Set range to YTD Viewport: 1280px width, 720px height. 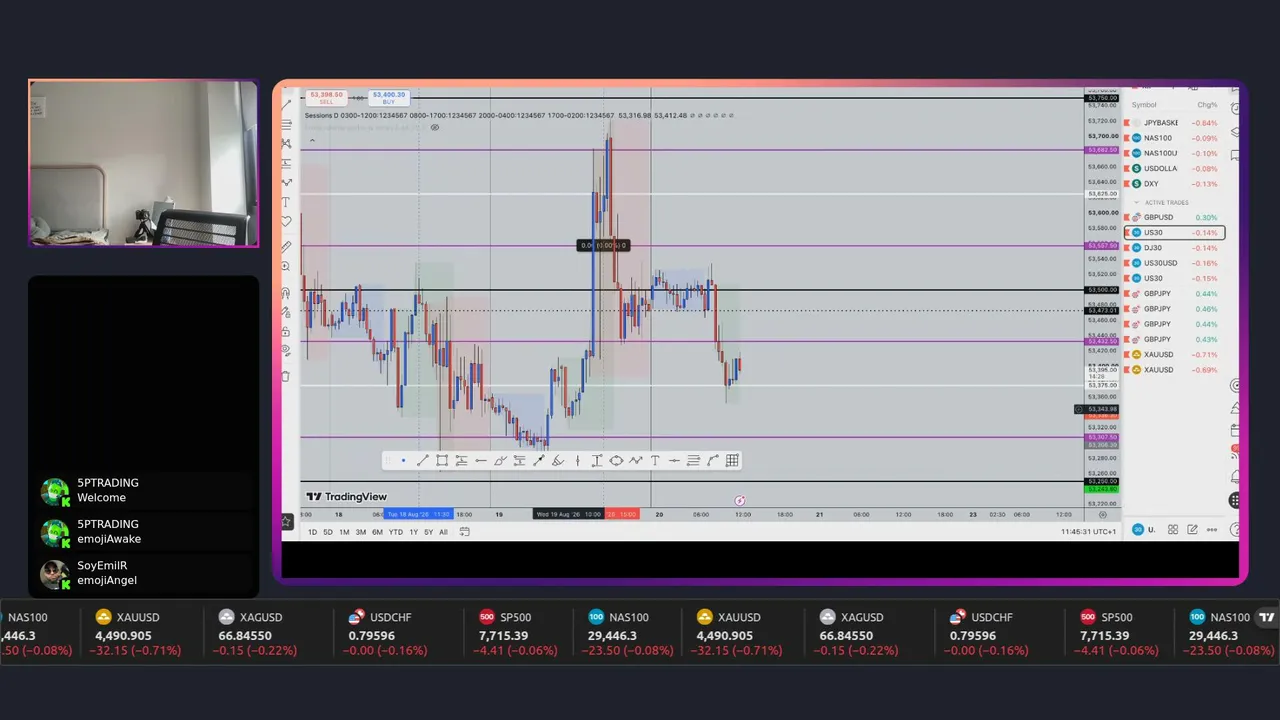click(395, 532)
